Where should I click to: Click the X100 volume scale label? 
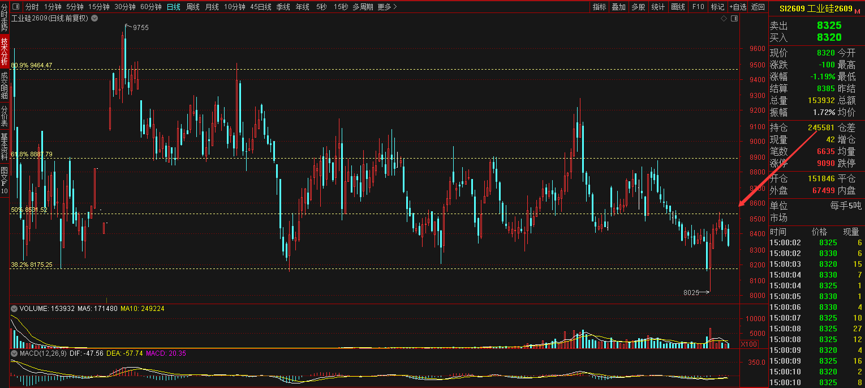click(x=749, y=344)
